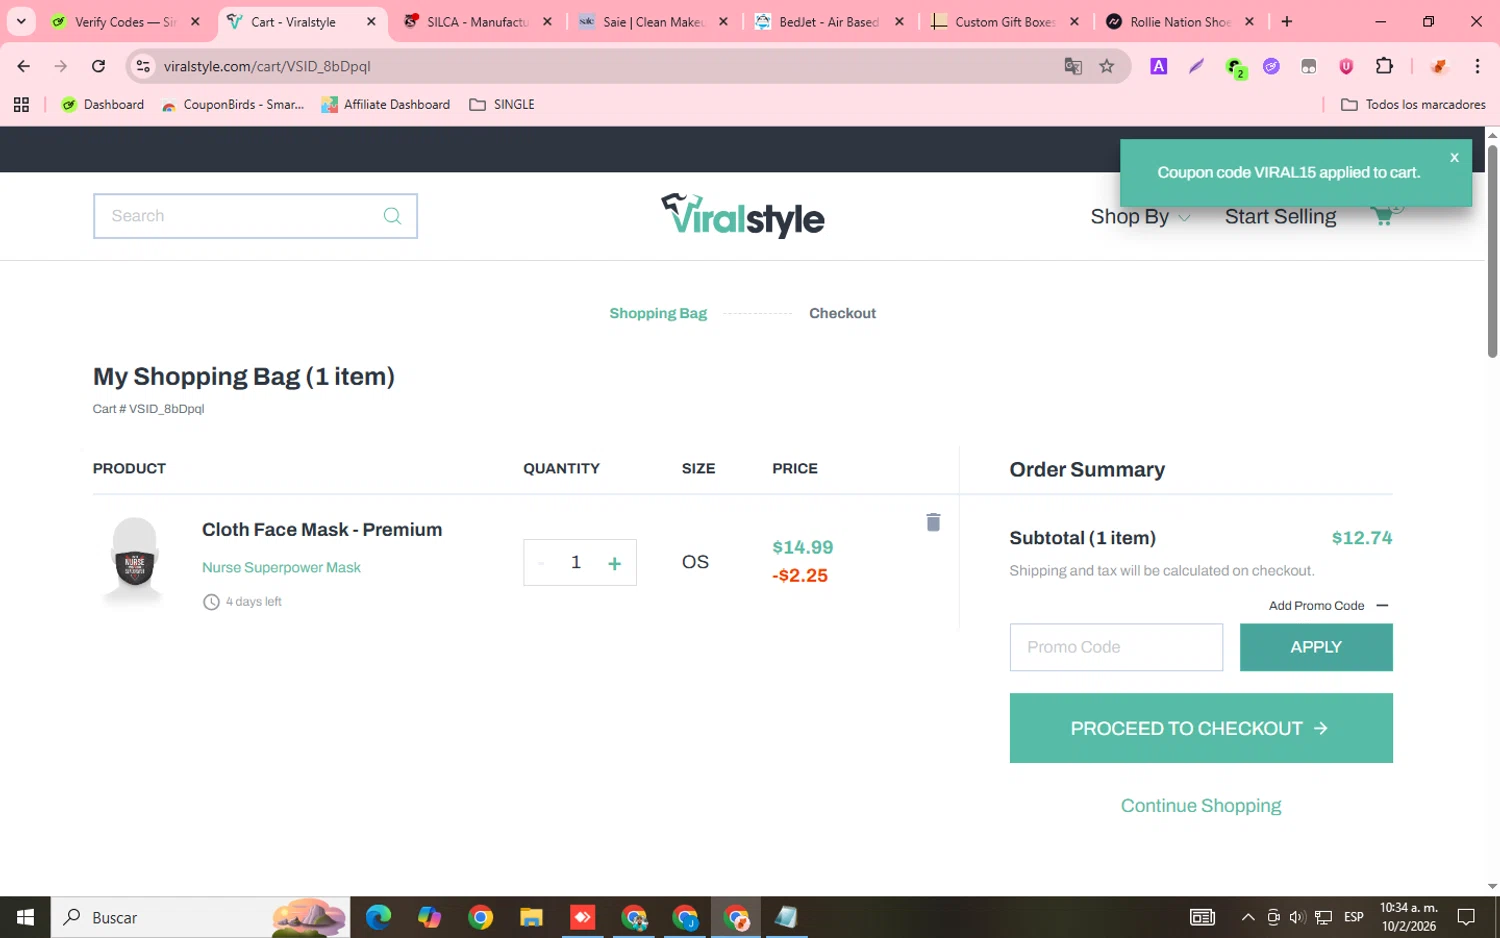Viewport: 1500px width, 938px height.
Task: Open the Affiliate Dashboard bookmark
Action: coord(385,104)
